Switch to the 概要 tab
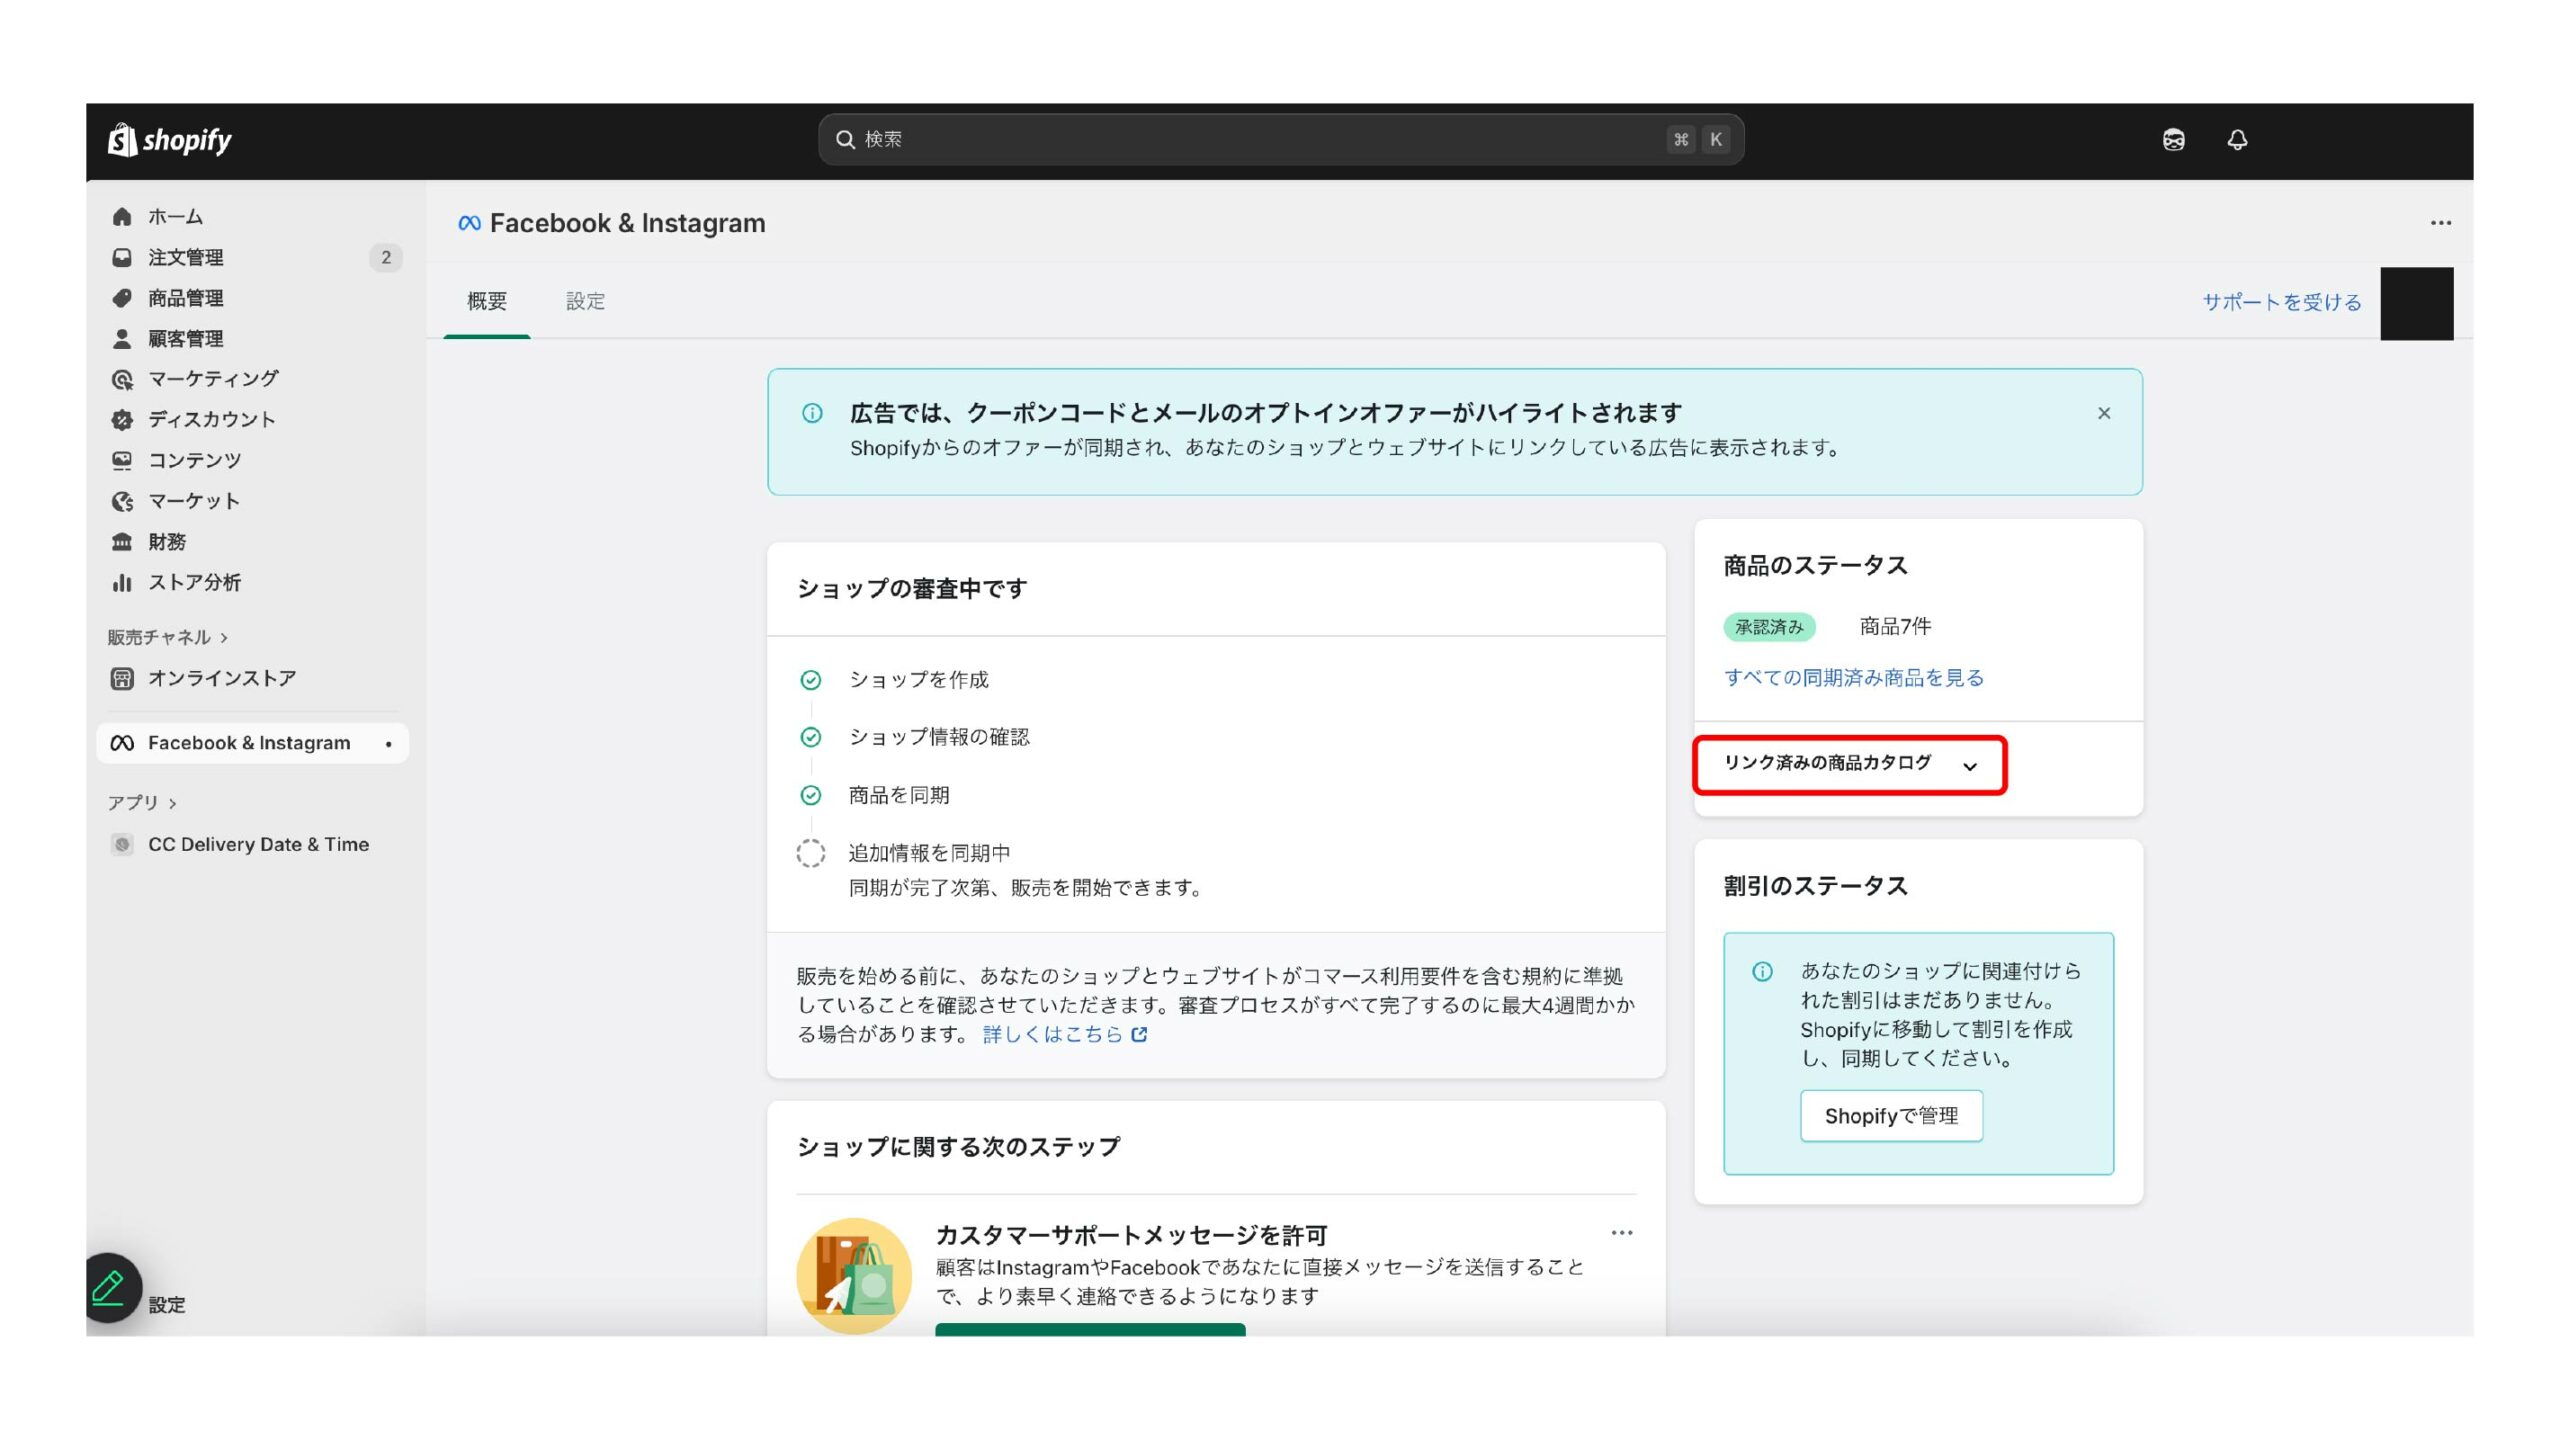The height and width of the screenshot is (1440, 2560). point(487,301)
